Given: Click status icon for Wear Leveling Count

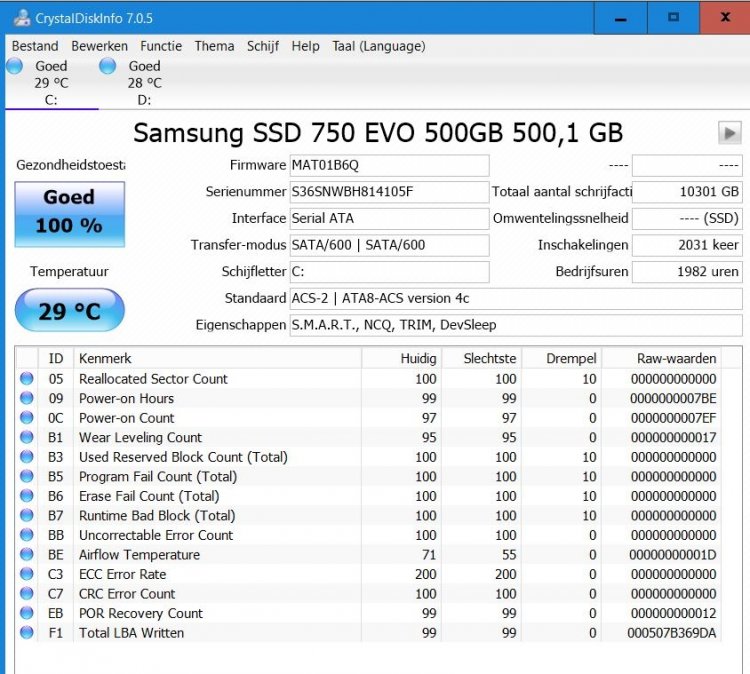Looking at the screenshot, I should (26, 438).
